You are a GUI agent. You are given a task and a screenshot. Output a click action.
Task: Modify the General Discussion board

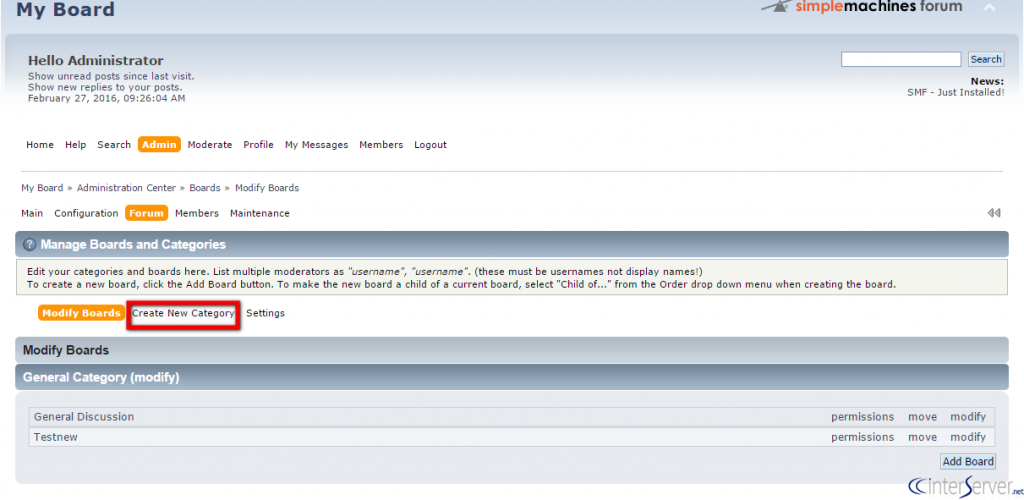[968, 417]
